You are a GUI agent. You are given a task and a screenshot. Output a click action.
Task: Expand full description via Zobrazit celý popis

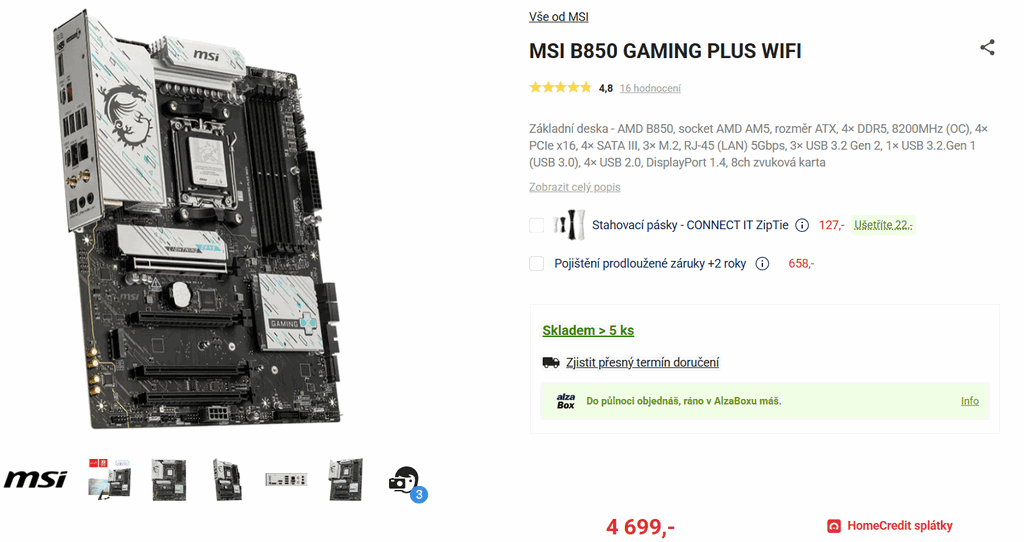[x=575, y=187]
